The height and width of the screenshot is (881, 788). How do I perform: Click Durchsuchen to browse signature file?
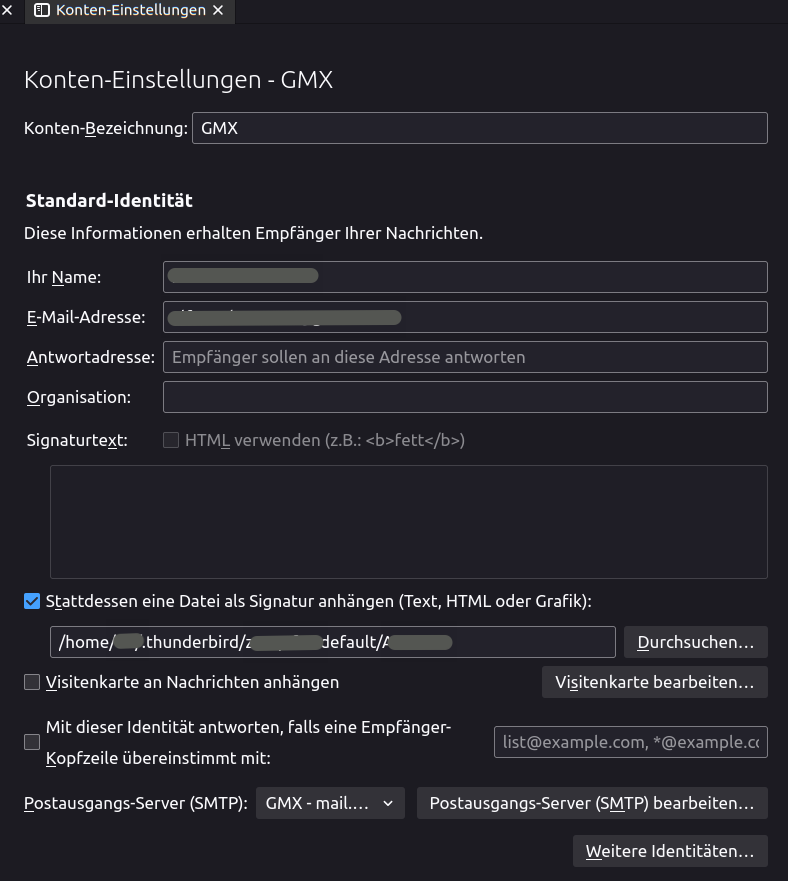pyautogui.click(x=695, y=642)
